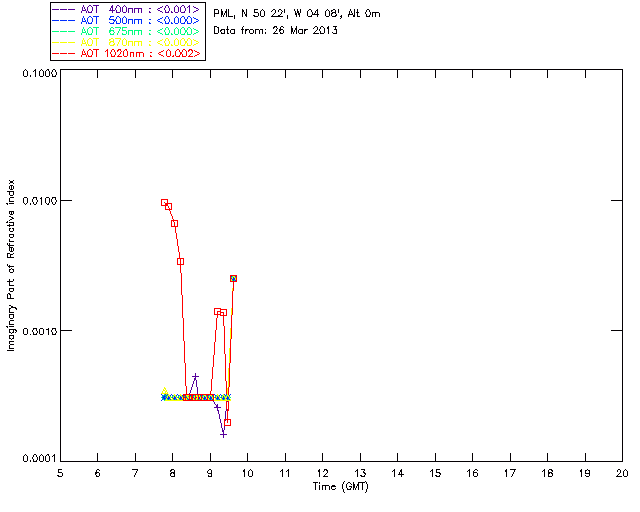Click the PML station coordinates title line
640x512 pixels.
click(x=297, y=14)
